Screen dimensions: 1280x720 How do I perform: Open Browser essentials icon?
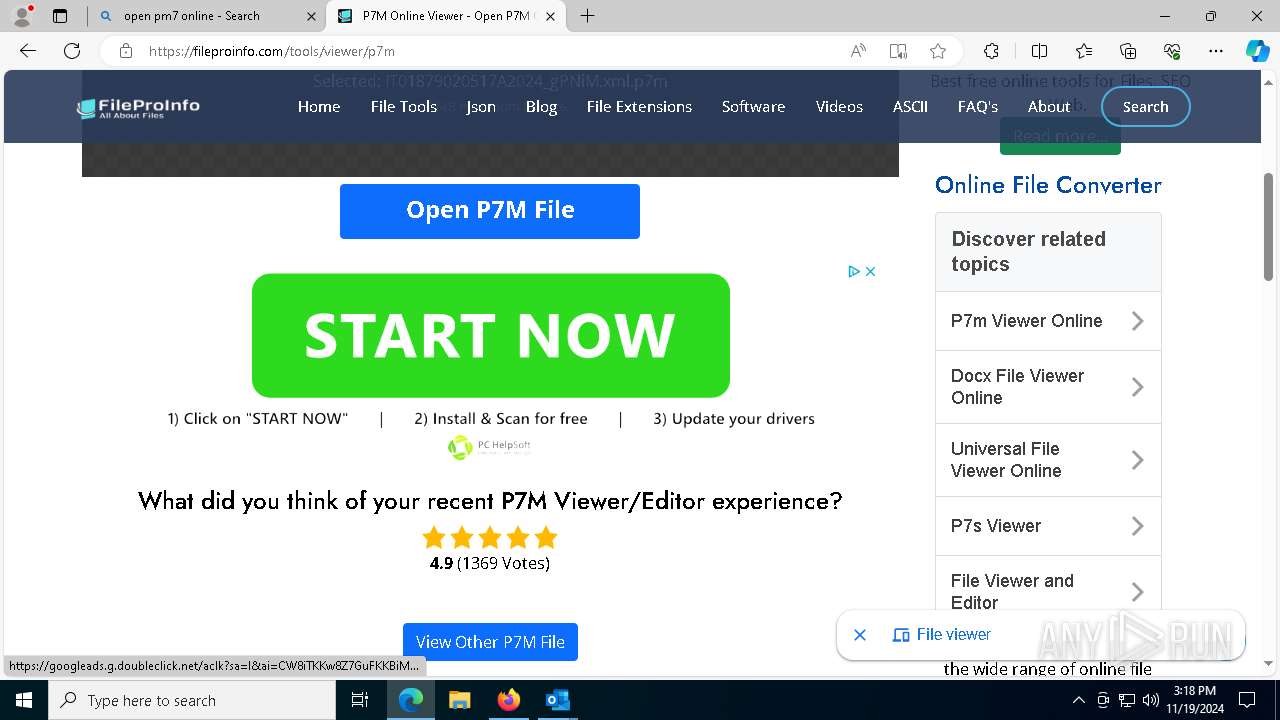pyautogui.click(x=1172, y=51)
